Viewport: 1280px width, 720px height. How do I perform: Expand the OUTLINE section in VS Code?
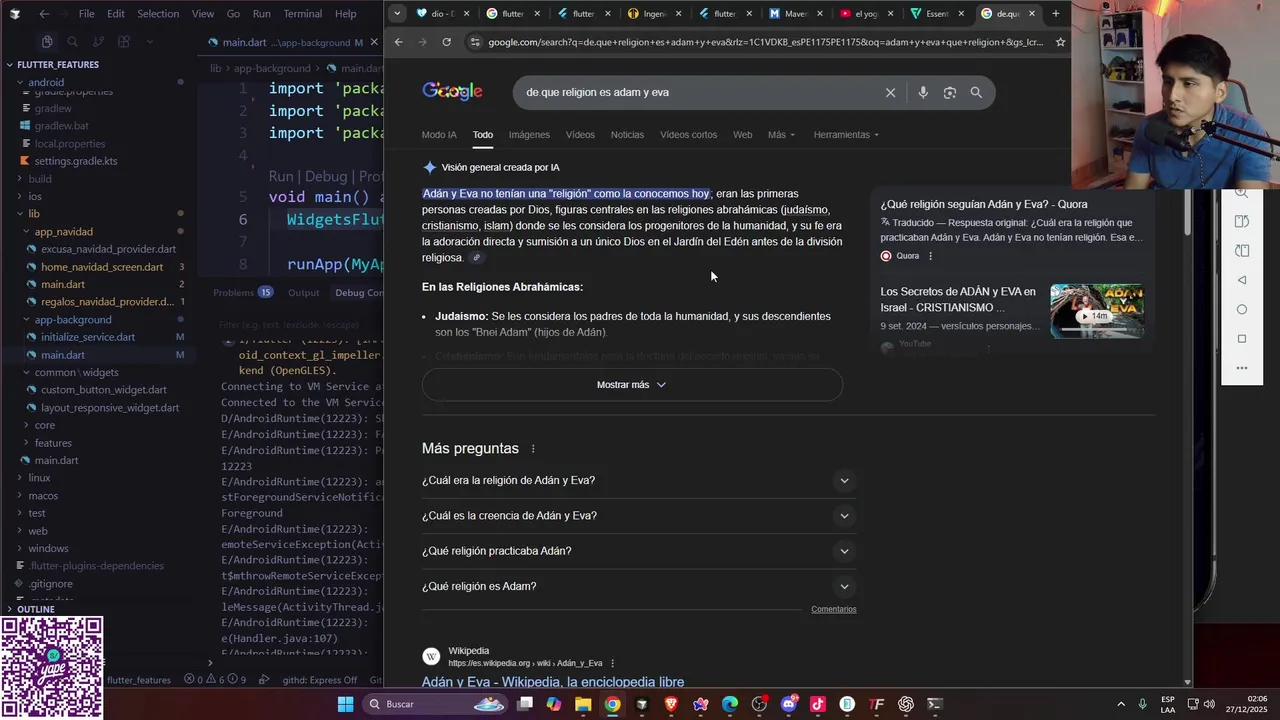coord(35,609)
